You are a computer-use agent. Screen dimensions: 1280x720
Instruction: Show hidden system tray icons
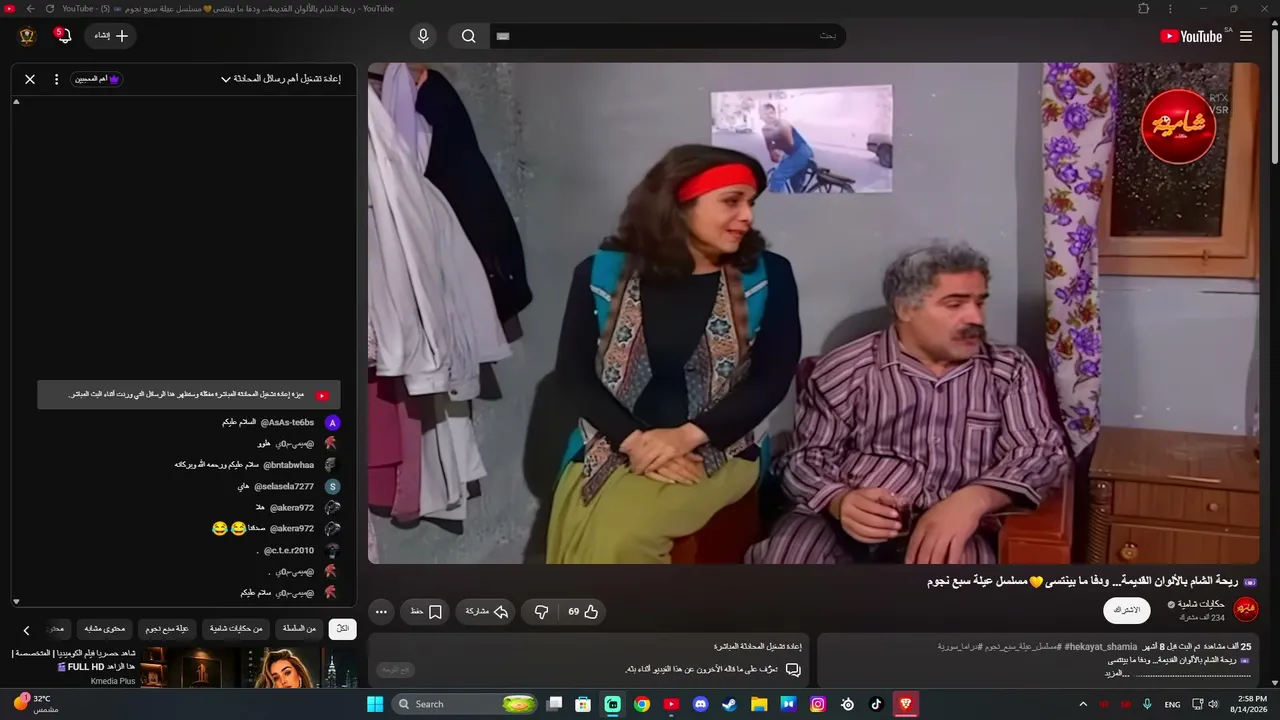(x=1083, y=704)
